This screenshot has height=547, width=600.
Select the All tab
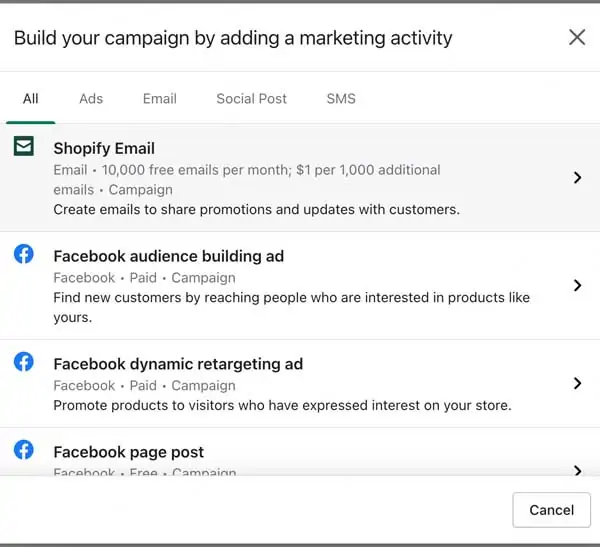(x=31, y=99)
